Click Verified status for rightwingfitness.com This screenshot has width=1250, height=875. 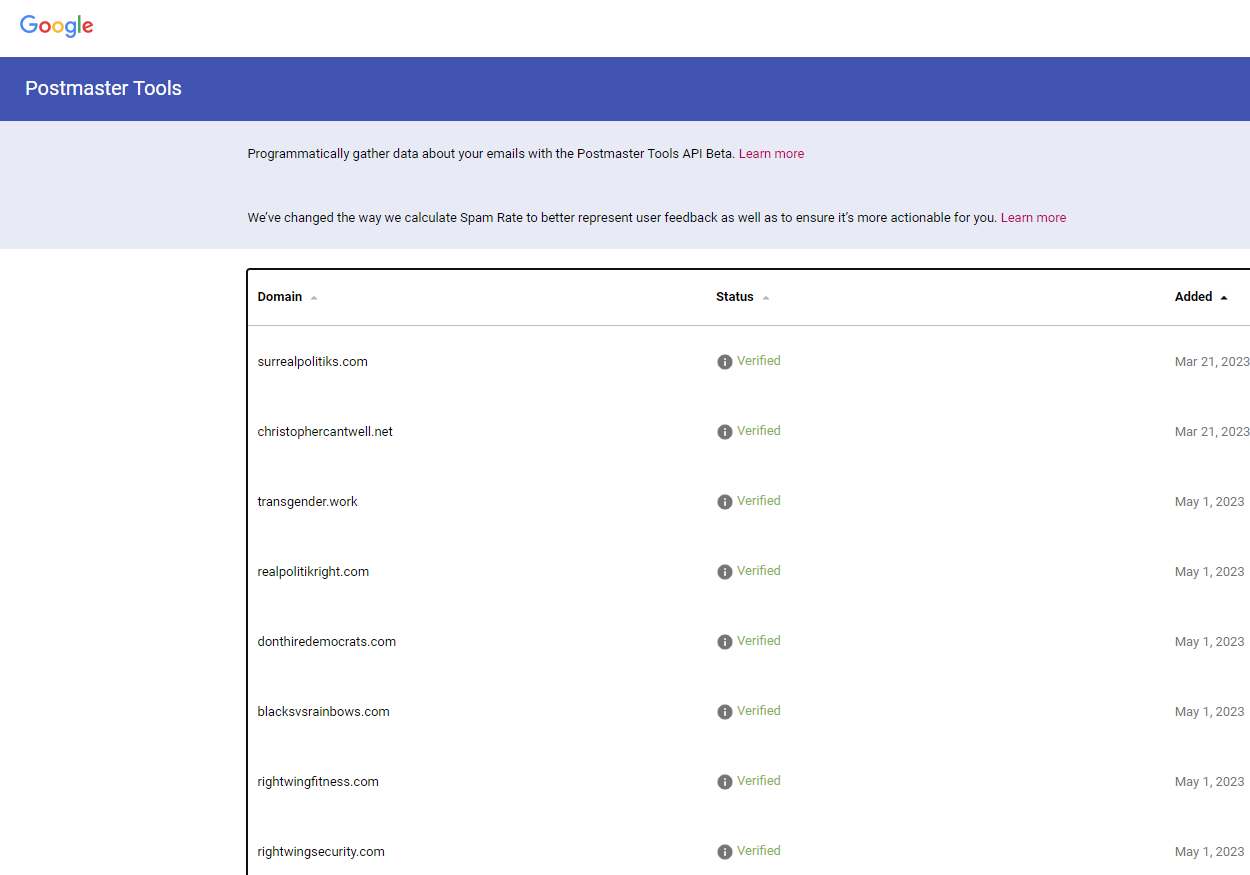coord(759,781)
